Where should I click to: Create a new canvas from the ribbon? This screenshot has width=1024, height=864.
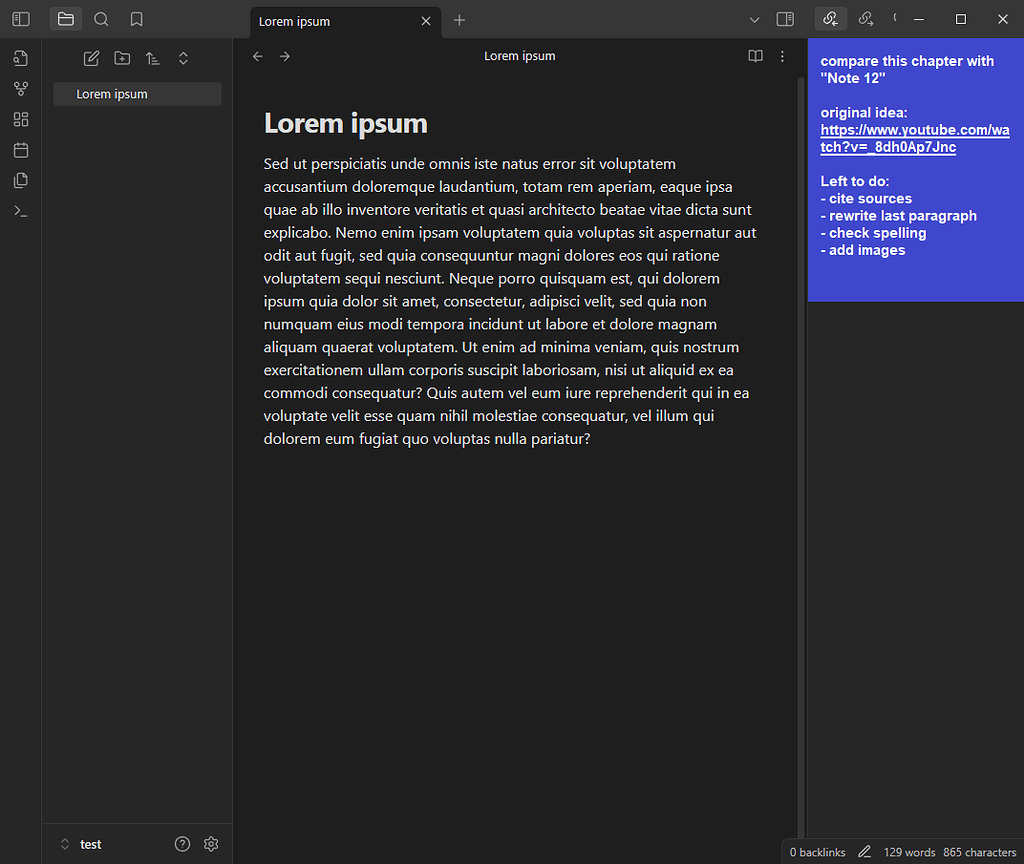pyautogui.click(x=21, y=120)
